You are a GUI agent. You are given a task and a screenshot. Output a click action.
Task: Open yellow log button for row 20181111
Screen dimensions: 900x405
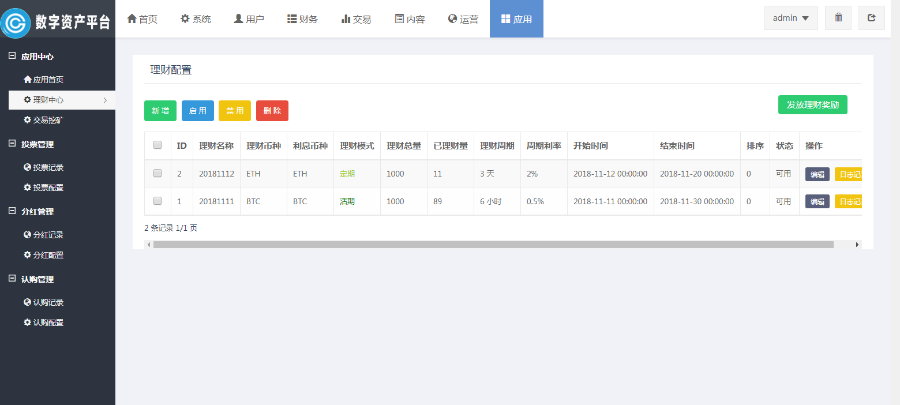pyautogui.click(x=848, y=201)
